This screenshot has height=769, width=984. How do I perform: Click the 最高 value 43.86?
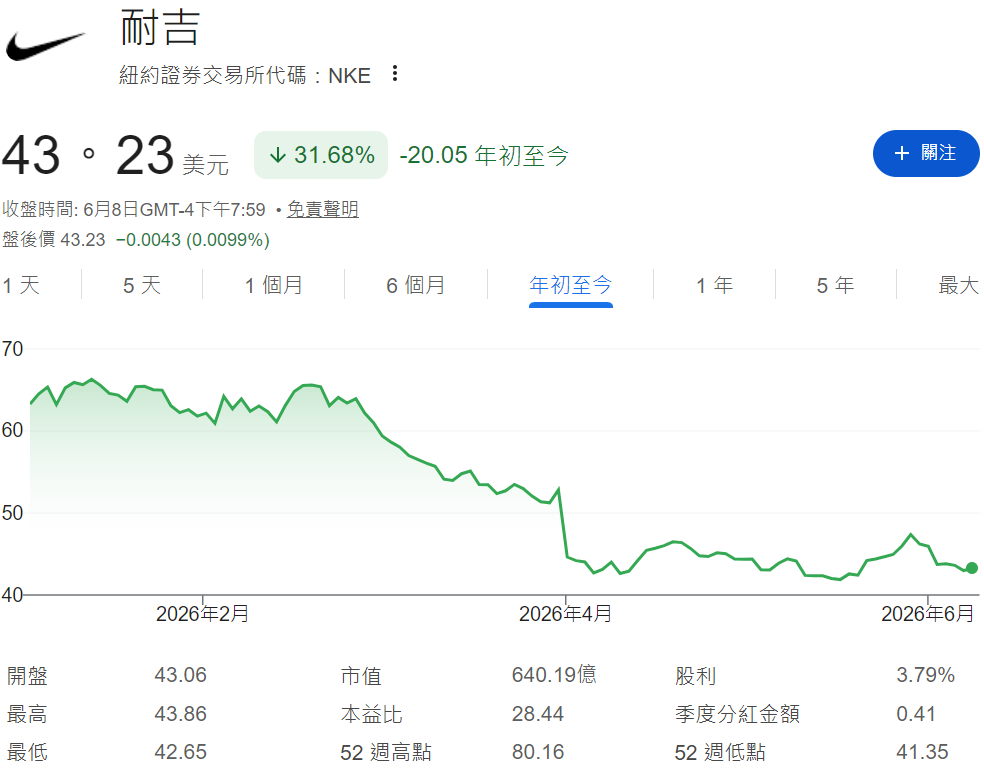(181, 714)
